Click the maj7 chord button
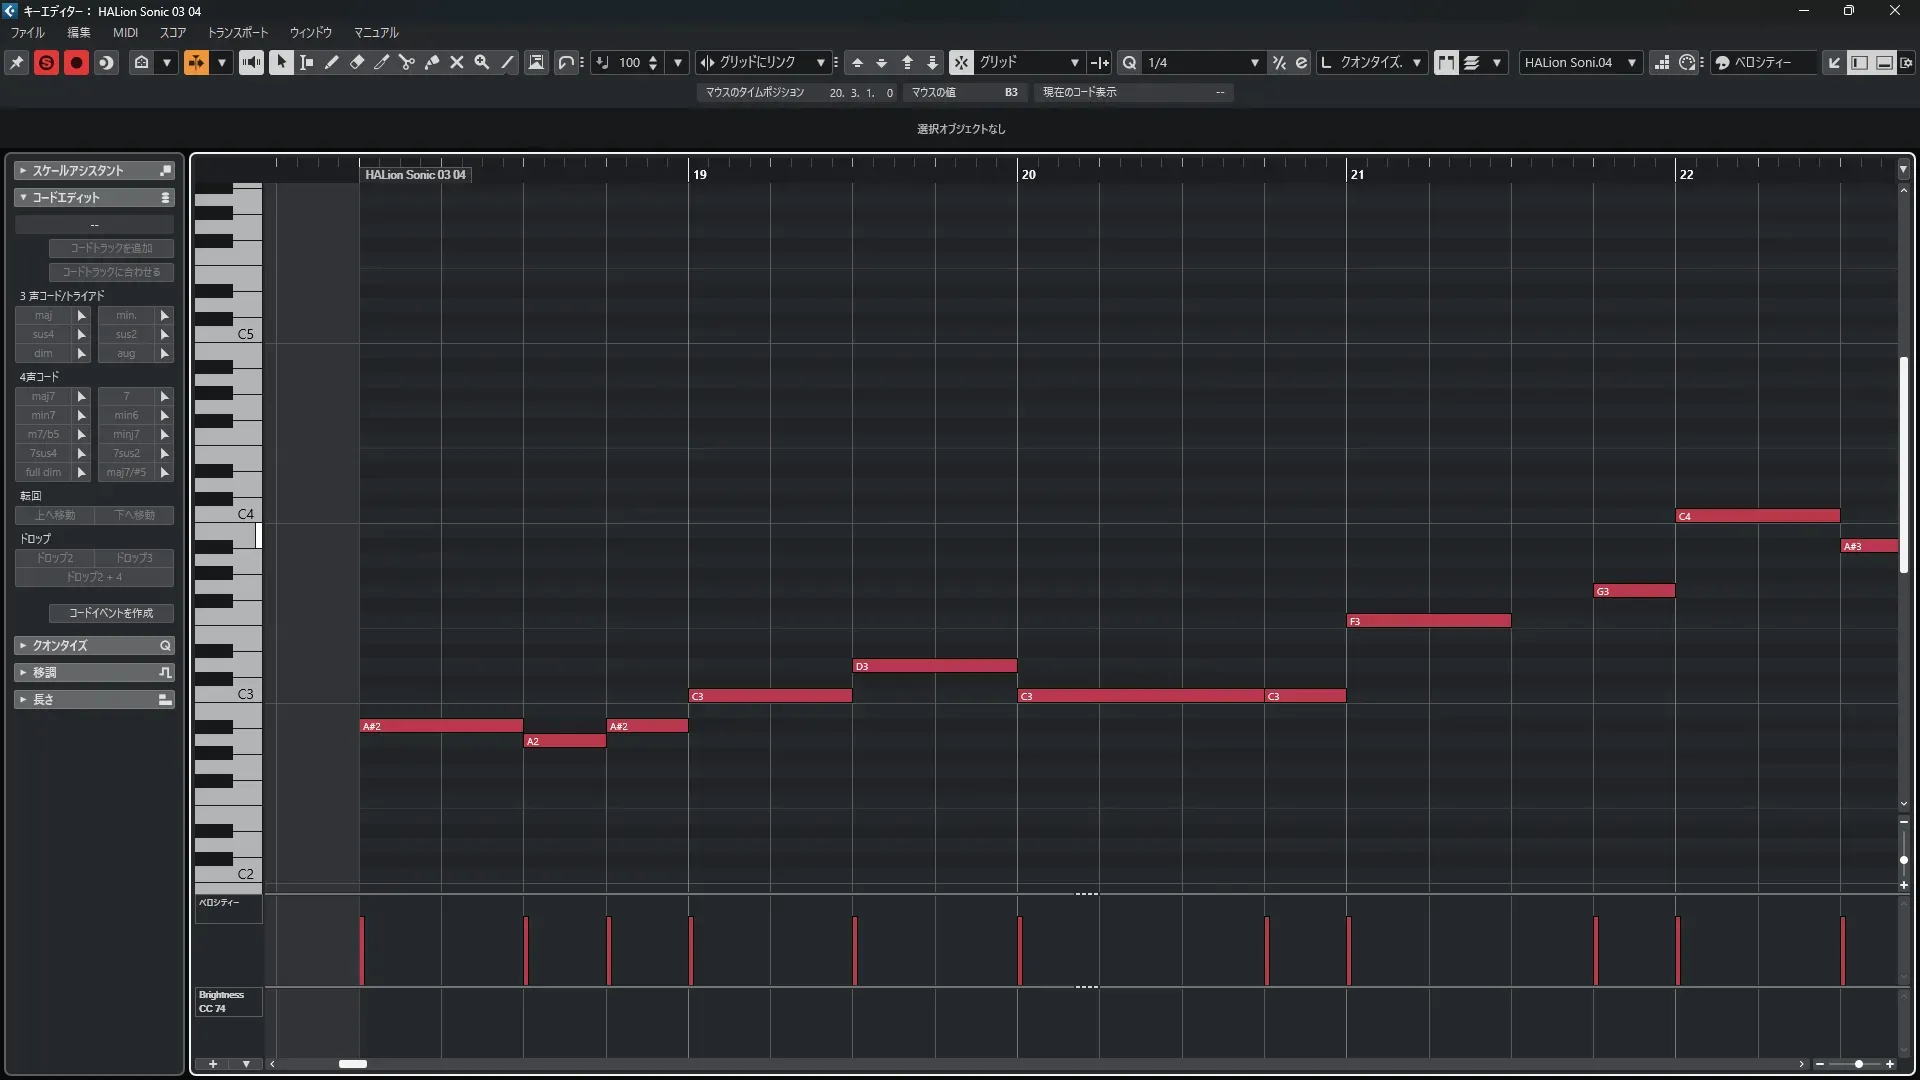This screenshot has width=1920, height=1080. (43, 396)
